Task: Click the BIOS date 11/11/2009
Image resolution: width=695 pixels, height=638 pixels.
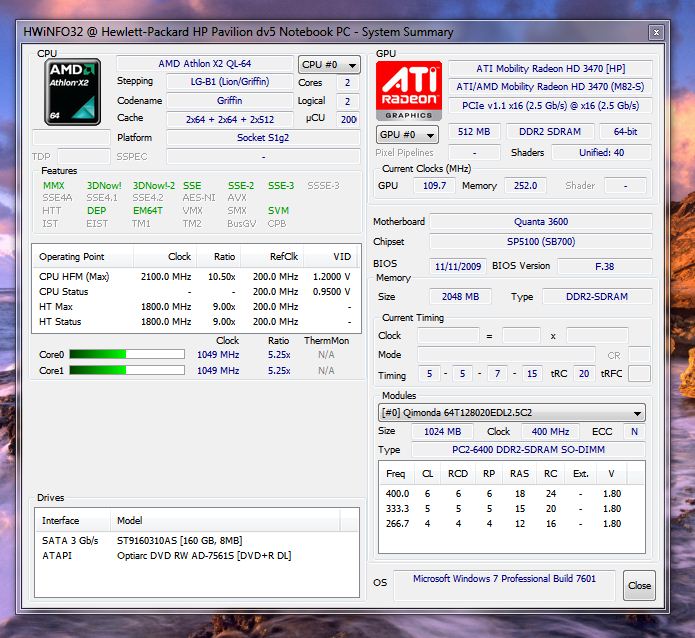Action: tap(458, 266)
